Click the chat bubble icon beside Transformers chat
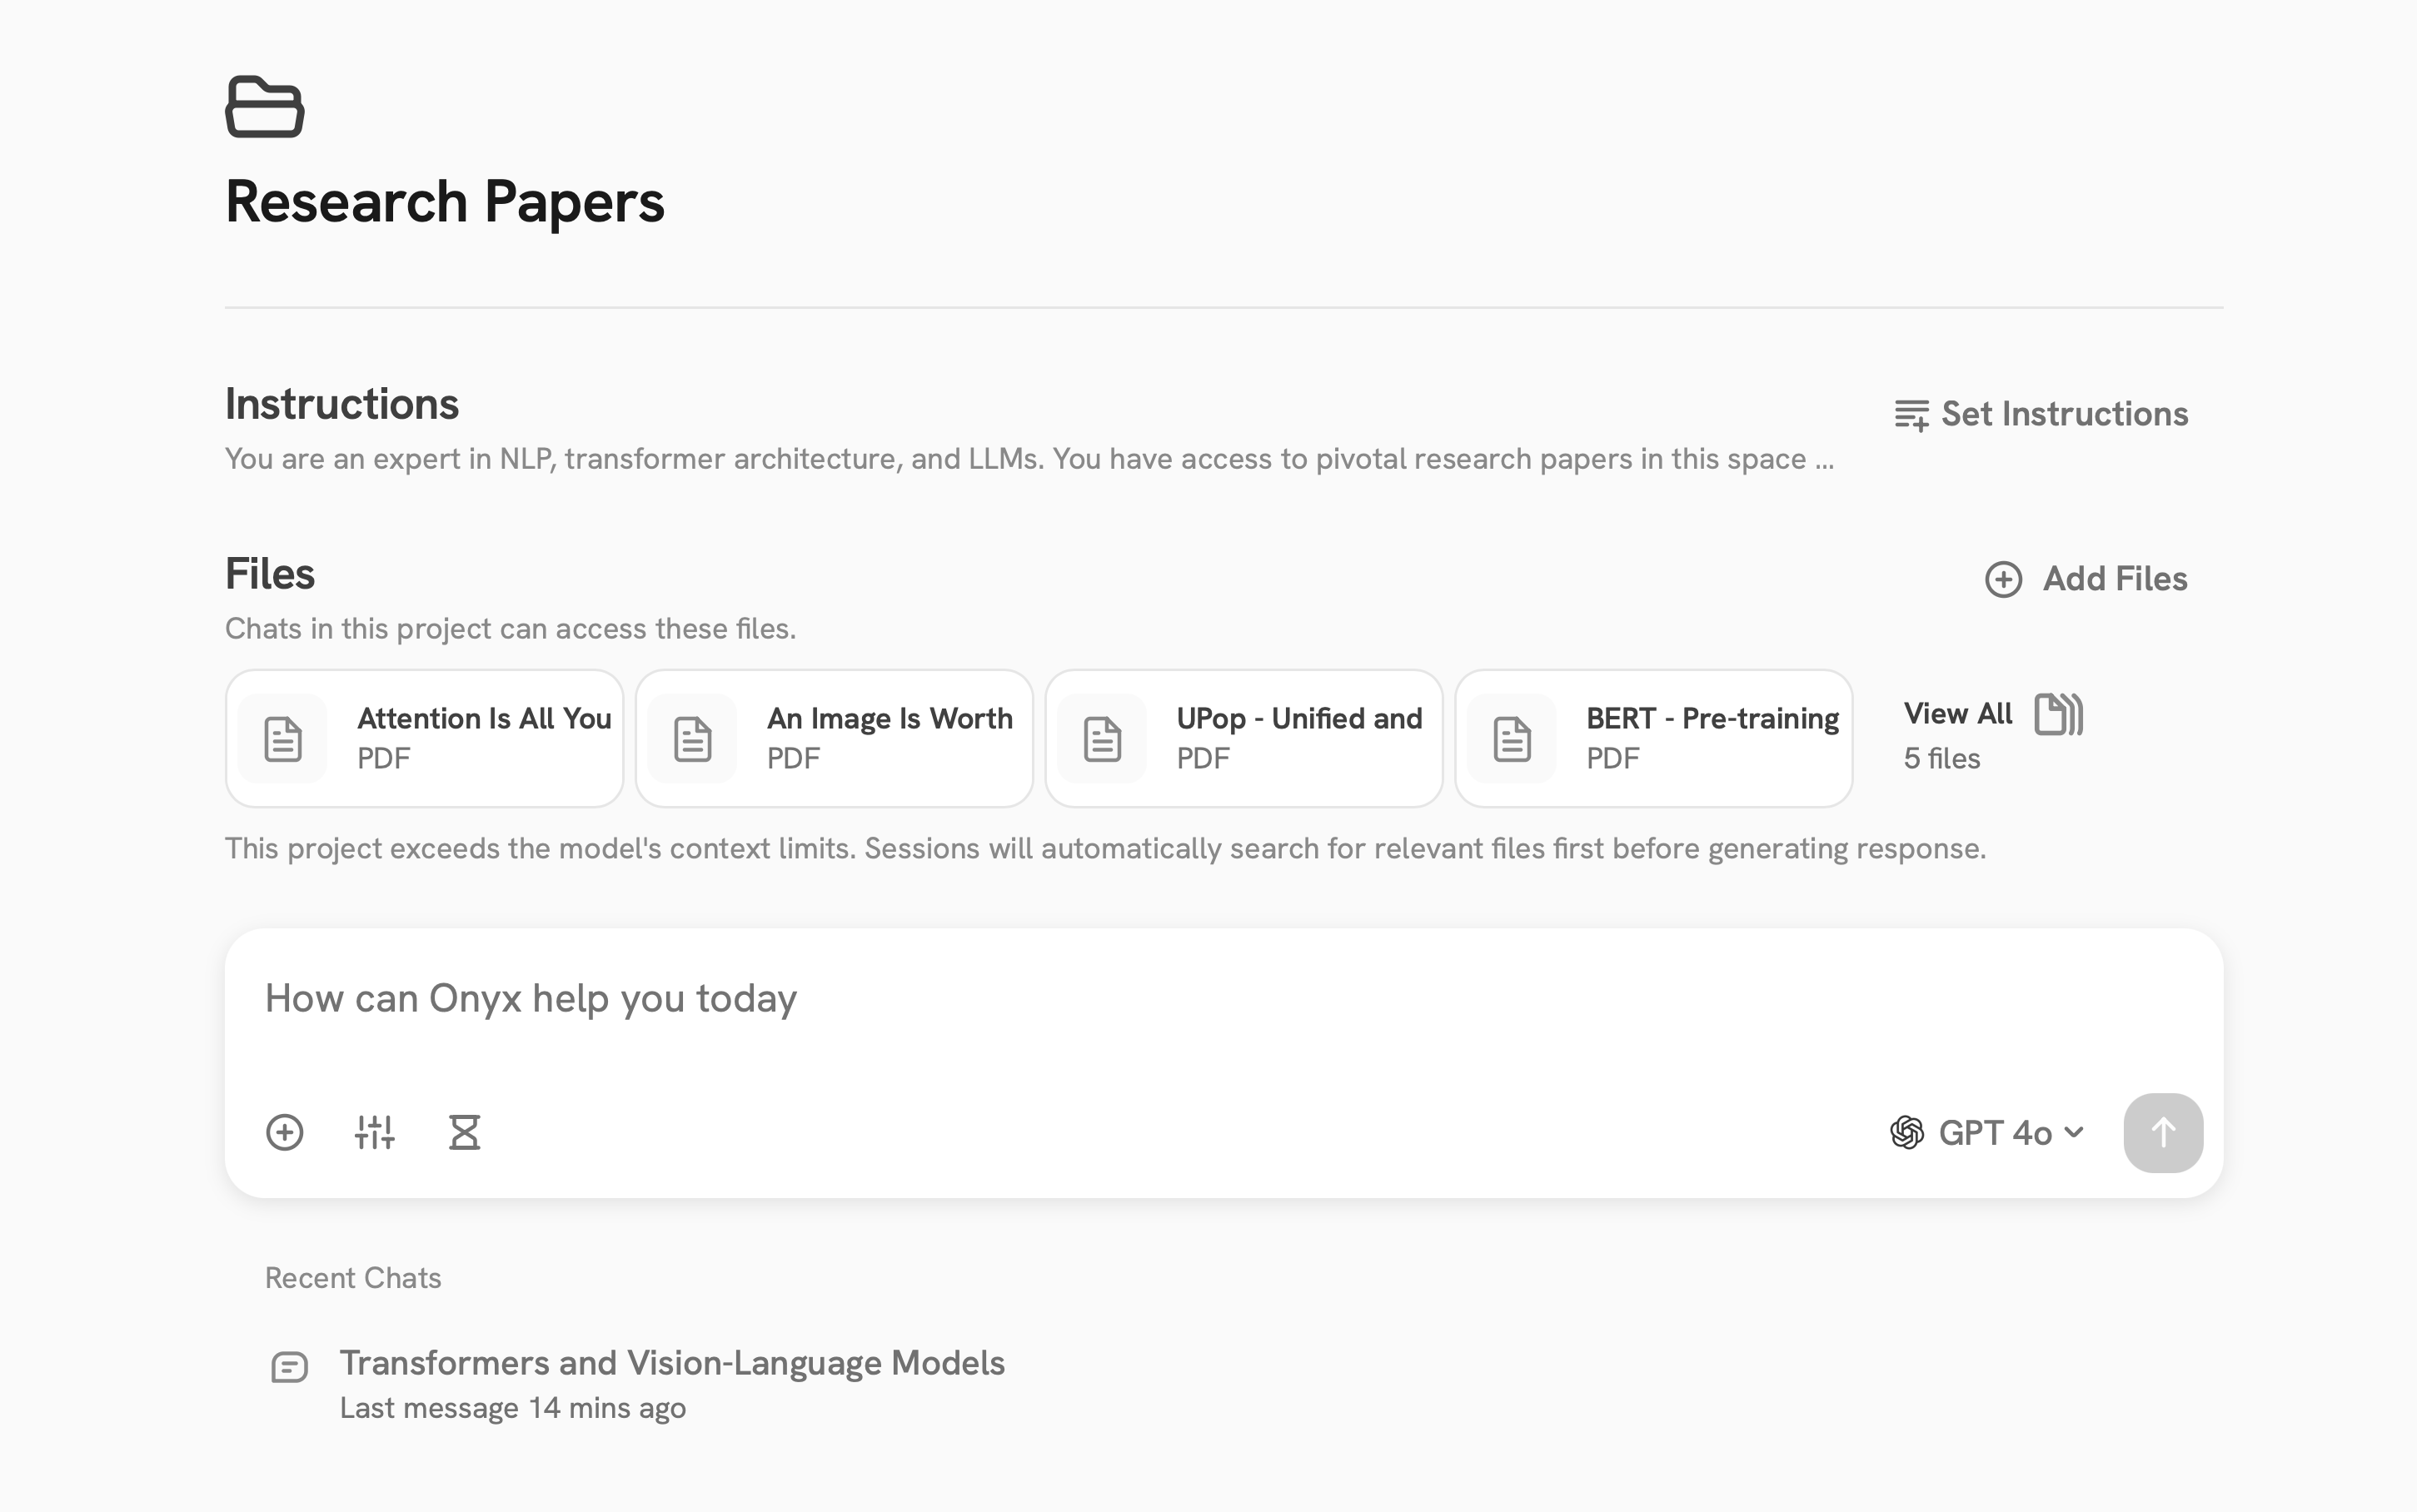The image size is (2417, 1512). 289,1366
